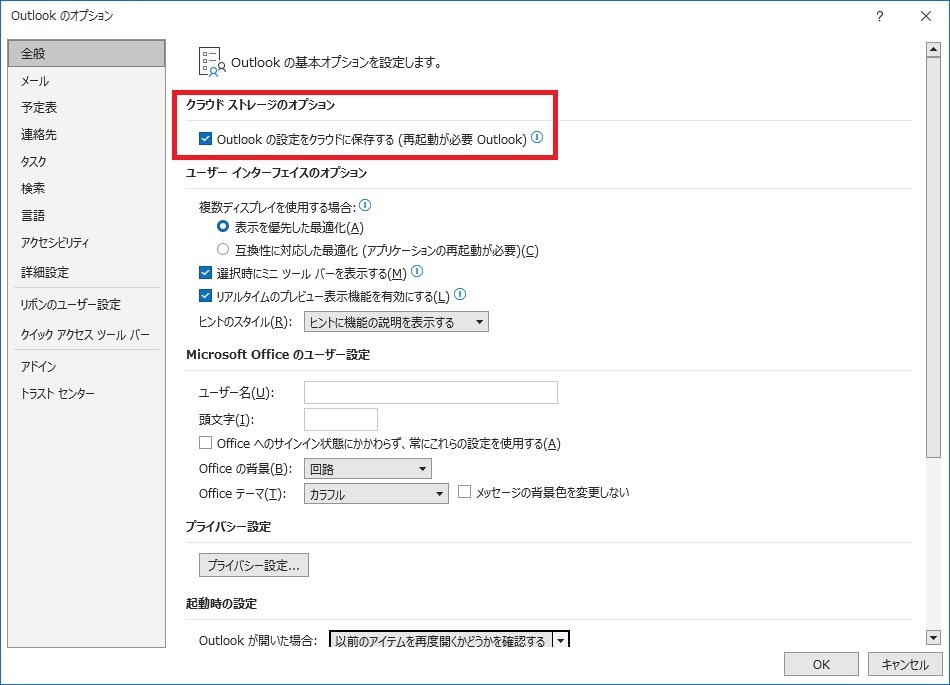Click info icon beside cloud settings checkbox

click(537, 137)
